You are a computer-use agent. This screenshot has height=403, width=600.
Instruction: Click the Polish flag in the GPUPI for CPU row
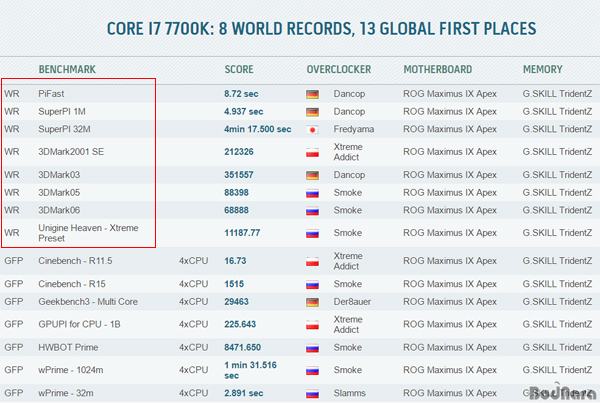[x=312, y=325]
